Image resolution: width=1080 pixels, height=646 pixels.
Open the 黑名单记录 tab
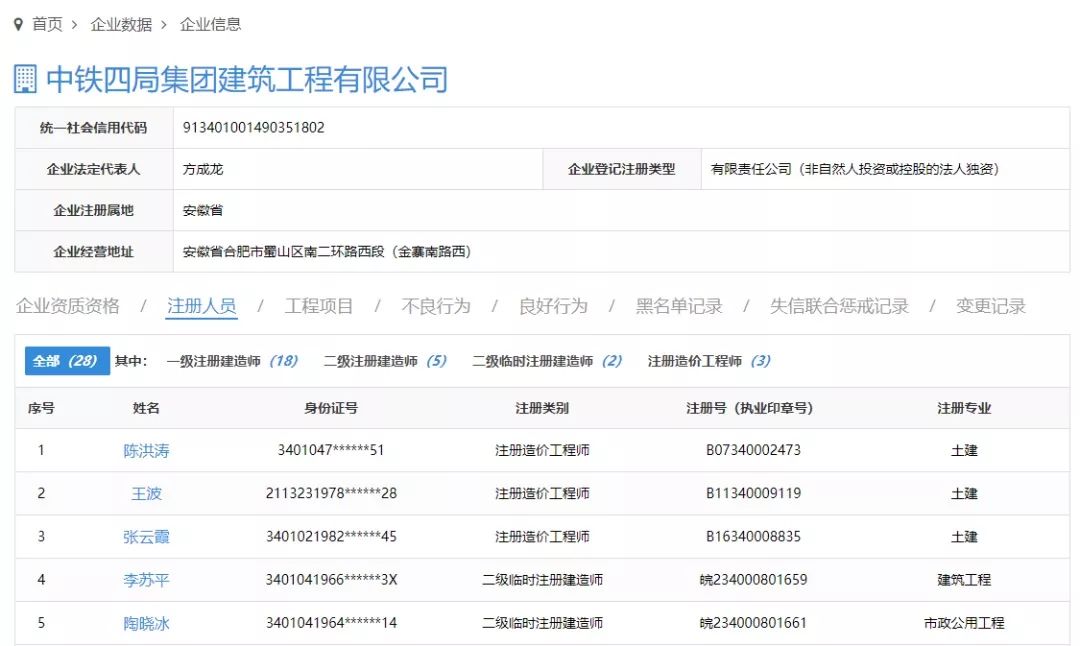click(678, 306)
